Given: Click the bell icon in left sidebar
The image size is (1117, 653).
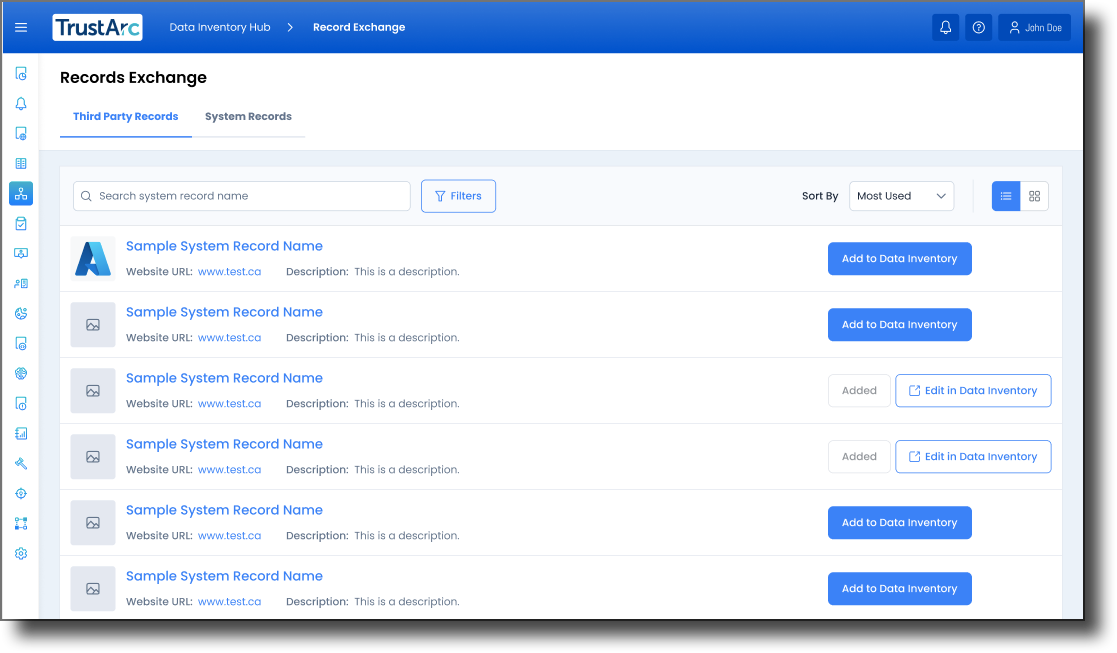Looking at the screenshot, I should pos(21,104).
